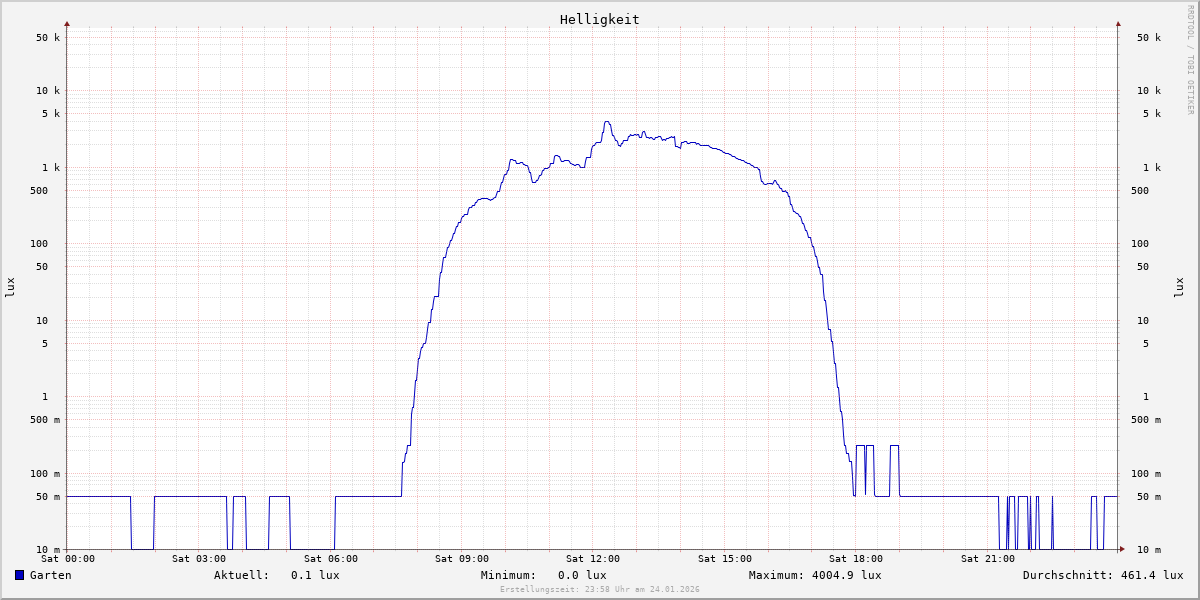The width and height of the screenshot is (1200, 600).
Task: Click the Erstellungszeit timestamp footer text
Action: [600, 590]
